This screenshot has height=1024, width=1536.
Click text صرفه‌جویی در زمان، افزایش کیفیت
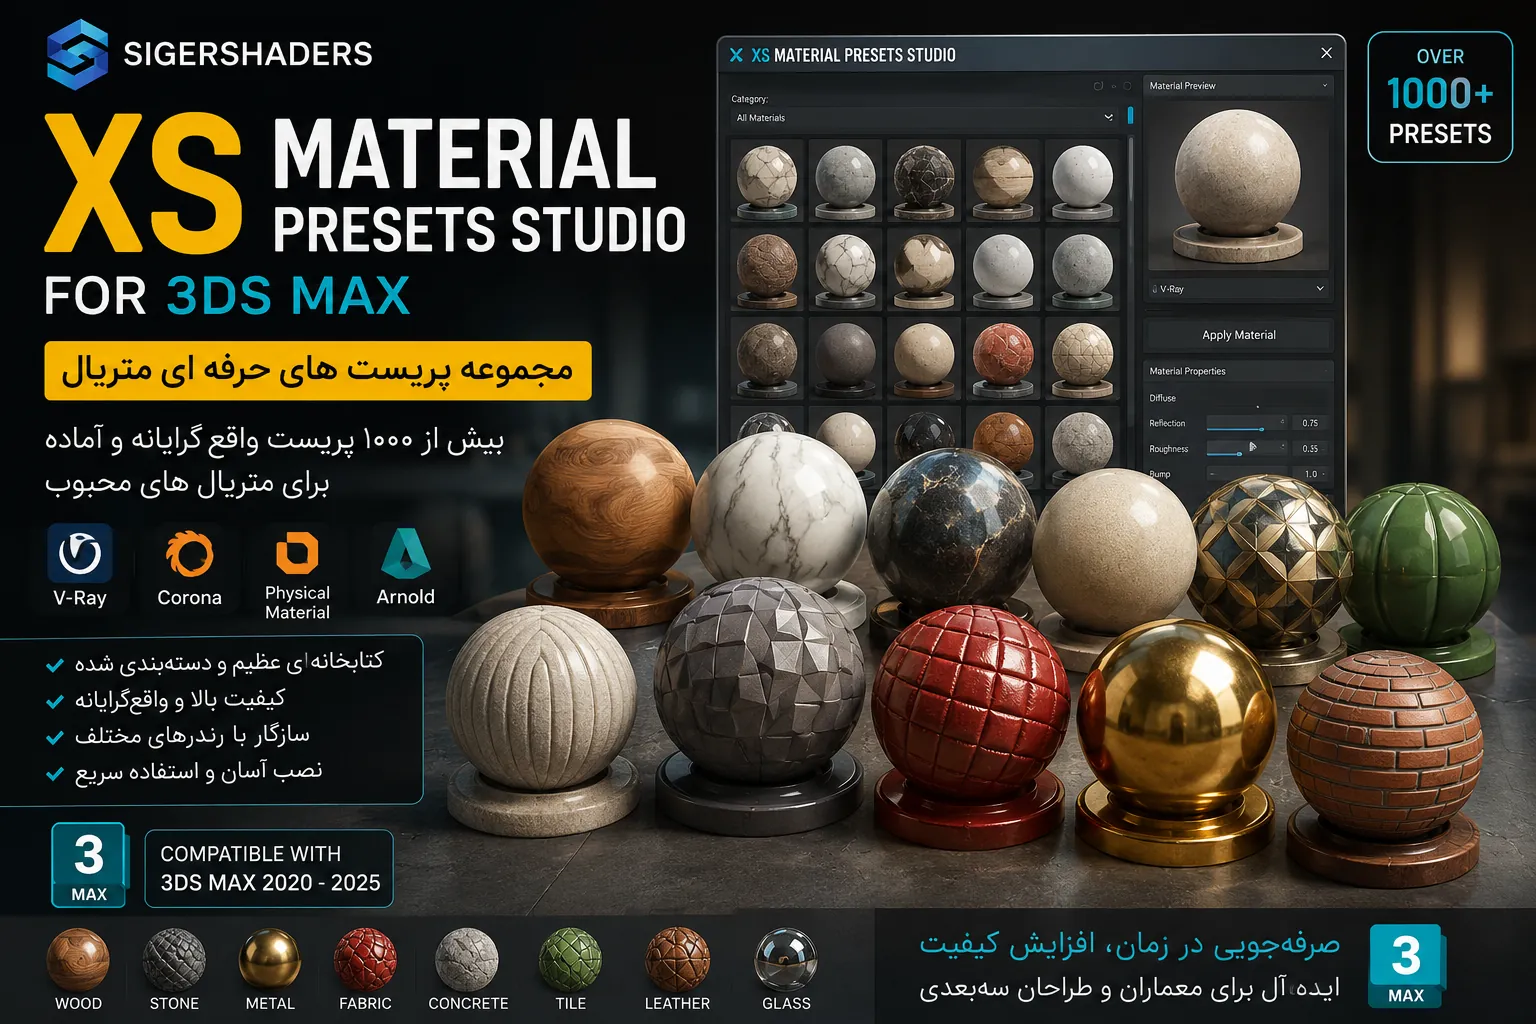1130,944
